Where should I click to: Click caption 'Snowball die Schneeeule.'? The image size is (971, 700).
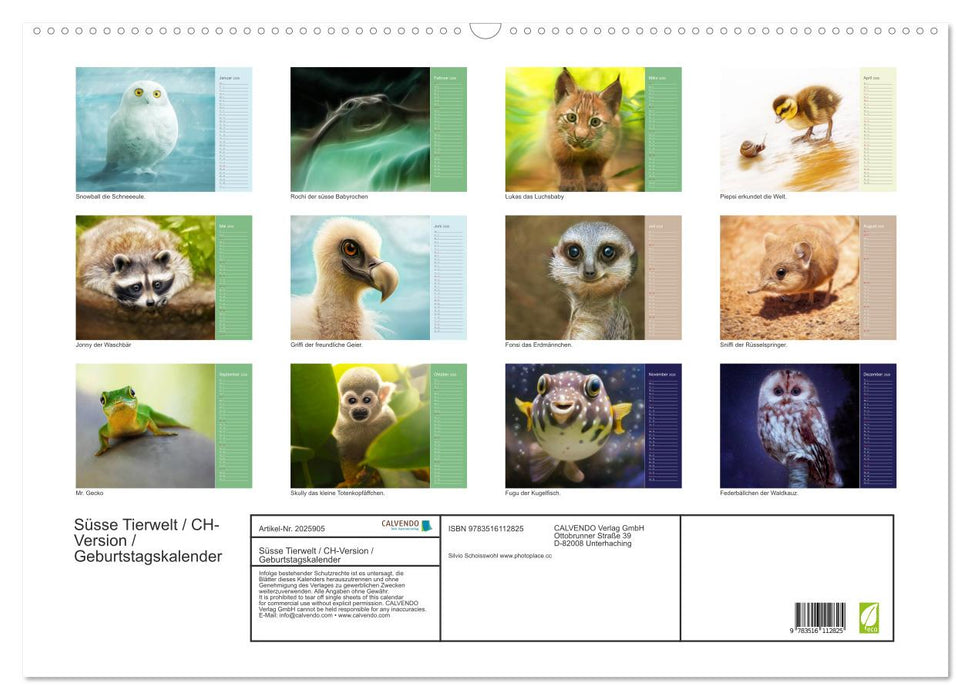tap(111, 196)
